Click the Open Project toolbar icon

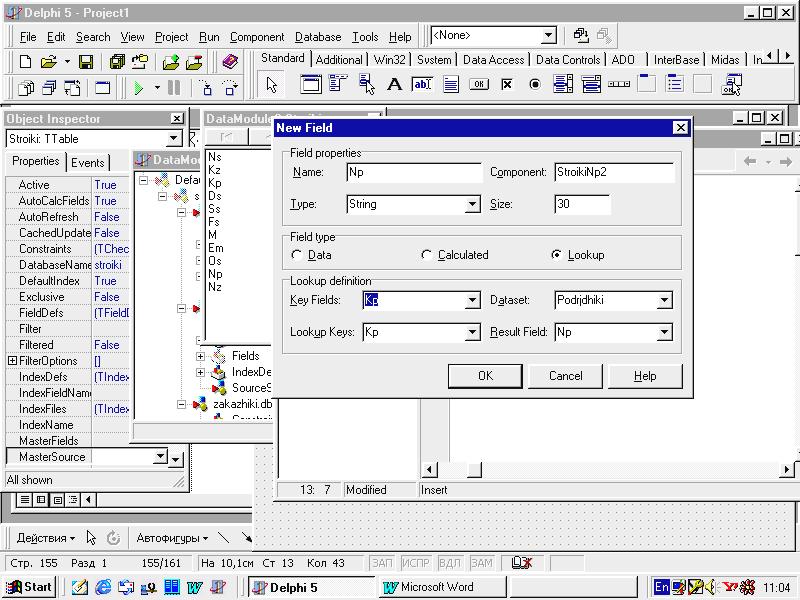click(x=140, y=62)
